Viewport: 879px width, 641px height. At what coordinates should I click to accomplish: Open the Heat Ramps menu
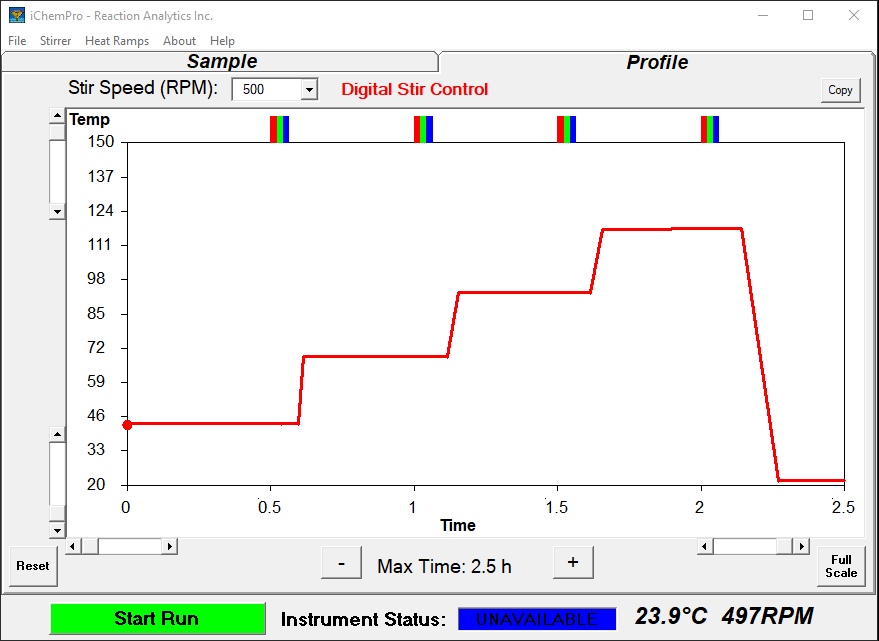pyautogui.click(x=117, y=41)
